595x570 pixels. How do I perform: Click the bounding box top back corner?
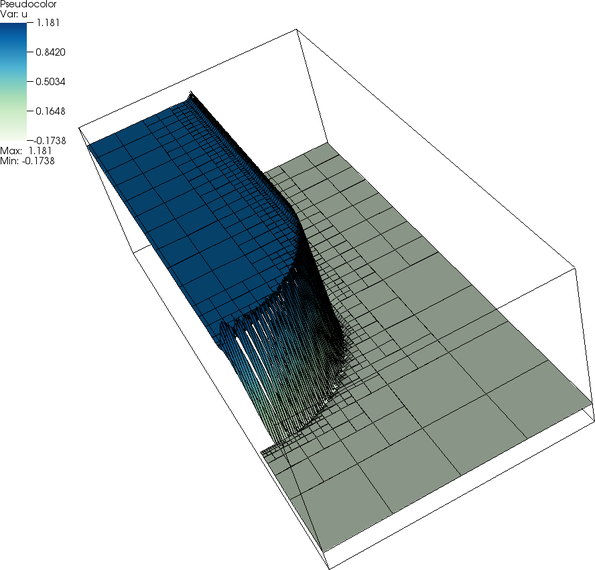point(296,29)
